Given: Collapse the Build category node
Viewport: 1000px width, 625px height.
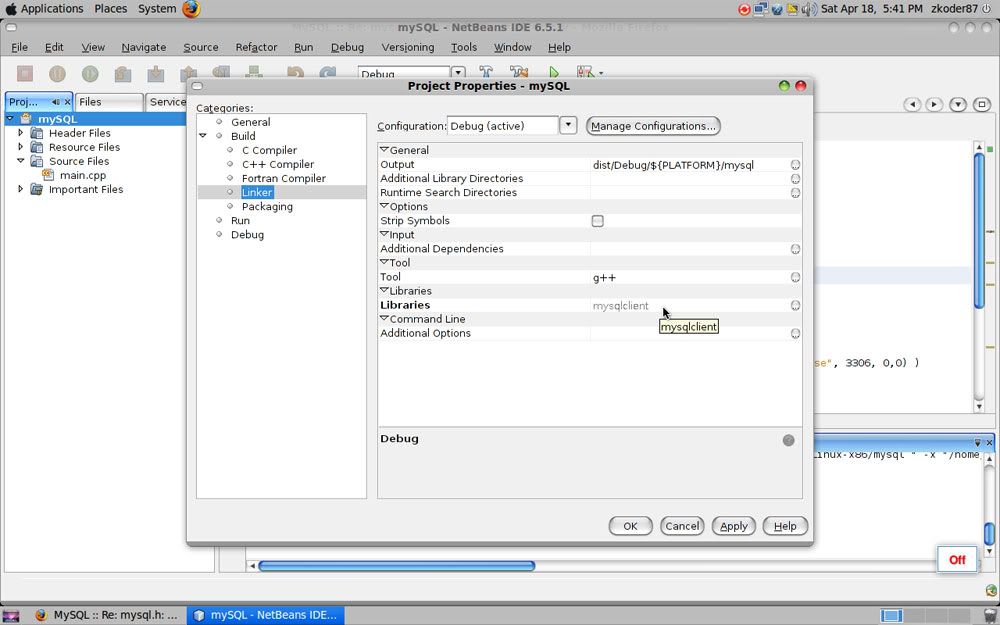Looking at the screenshot, I should click(203, 136).
